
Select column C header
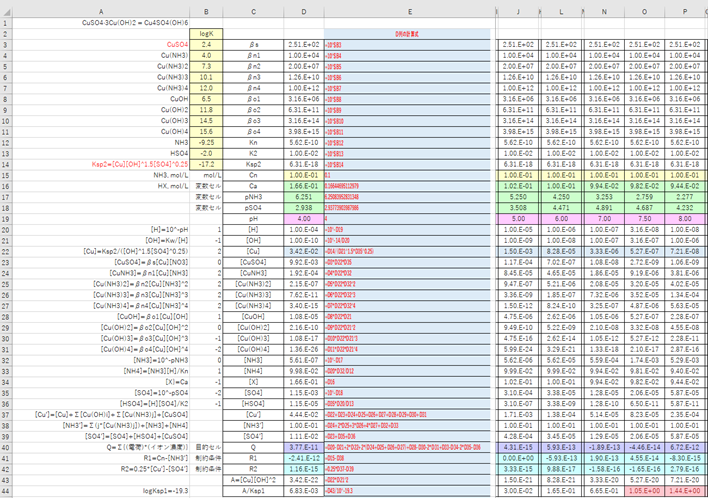pos(253,12)
